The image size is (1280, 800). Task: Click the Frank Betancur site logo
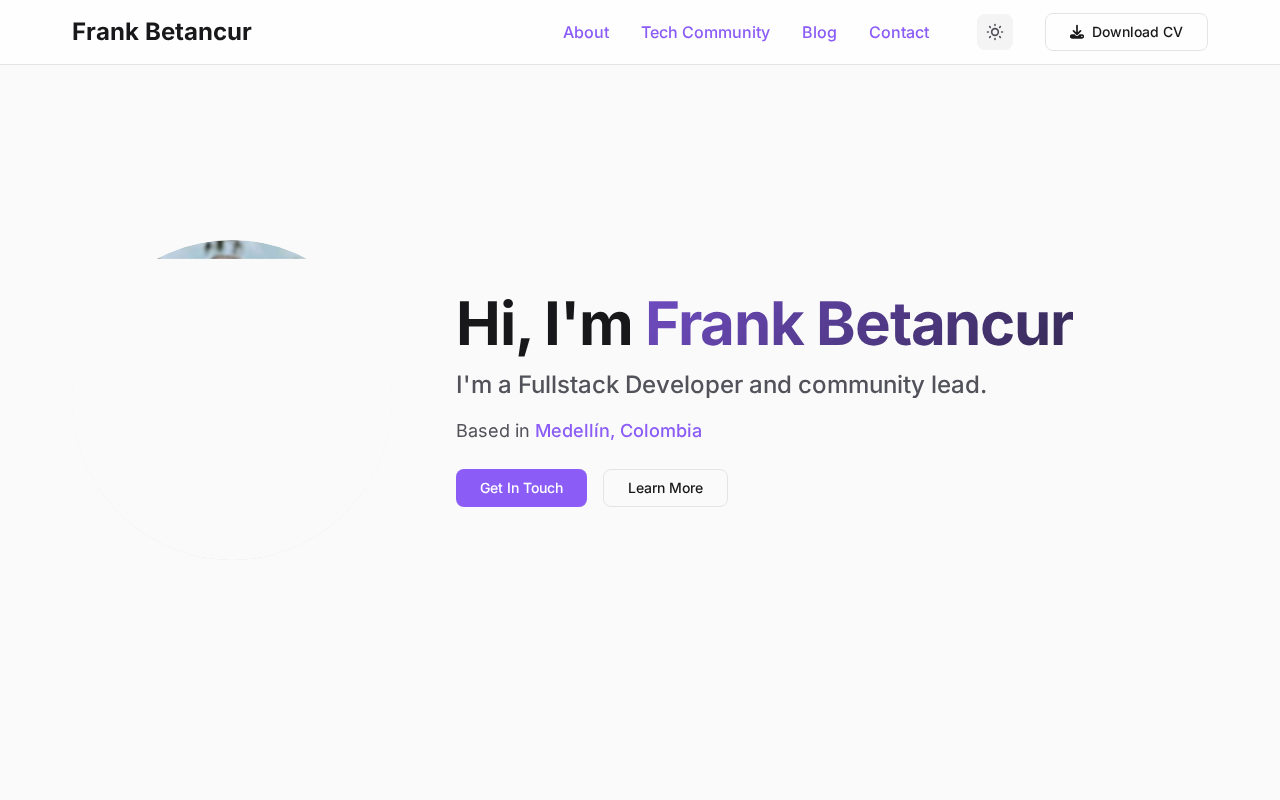[x=162, y=32]
